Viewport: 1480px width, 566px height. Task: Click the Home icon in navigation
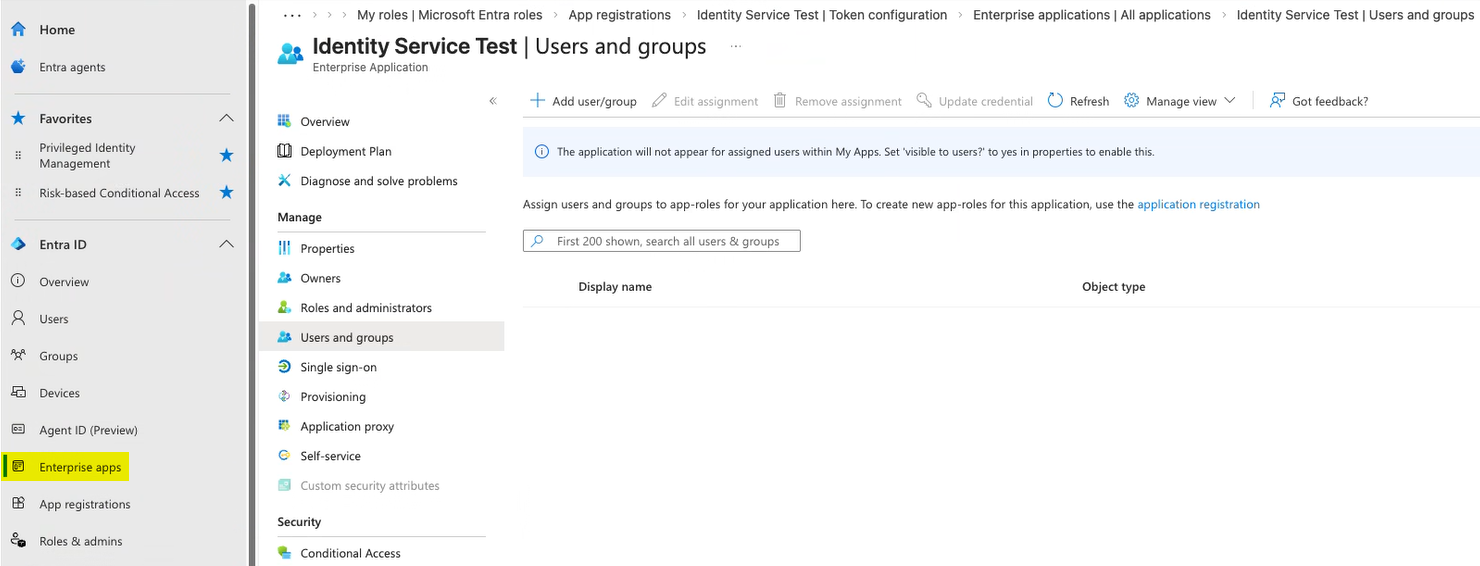[x=18, y=30]
